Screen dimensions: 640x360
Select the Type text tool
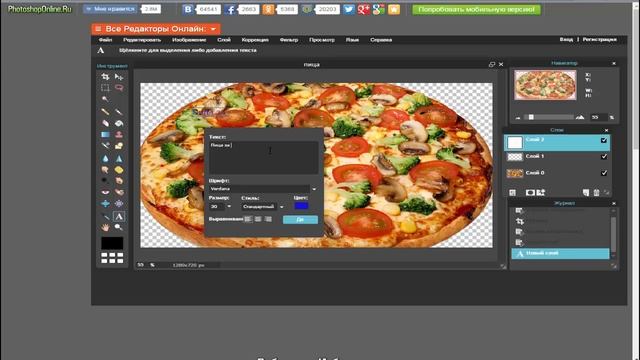click(119, 216)
